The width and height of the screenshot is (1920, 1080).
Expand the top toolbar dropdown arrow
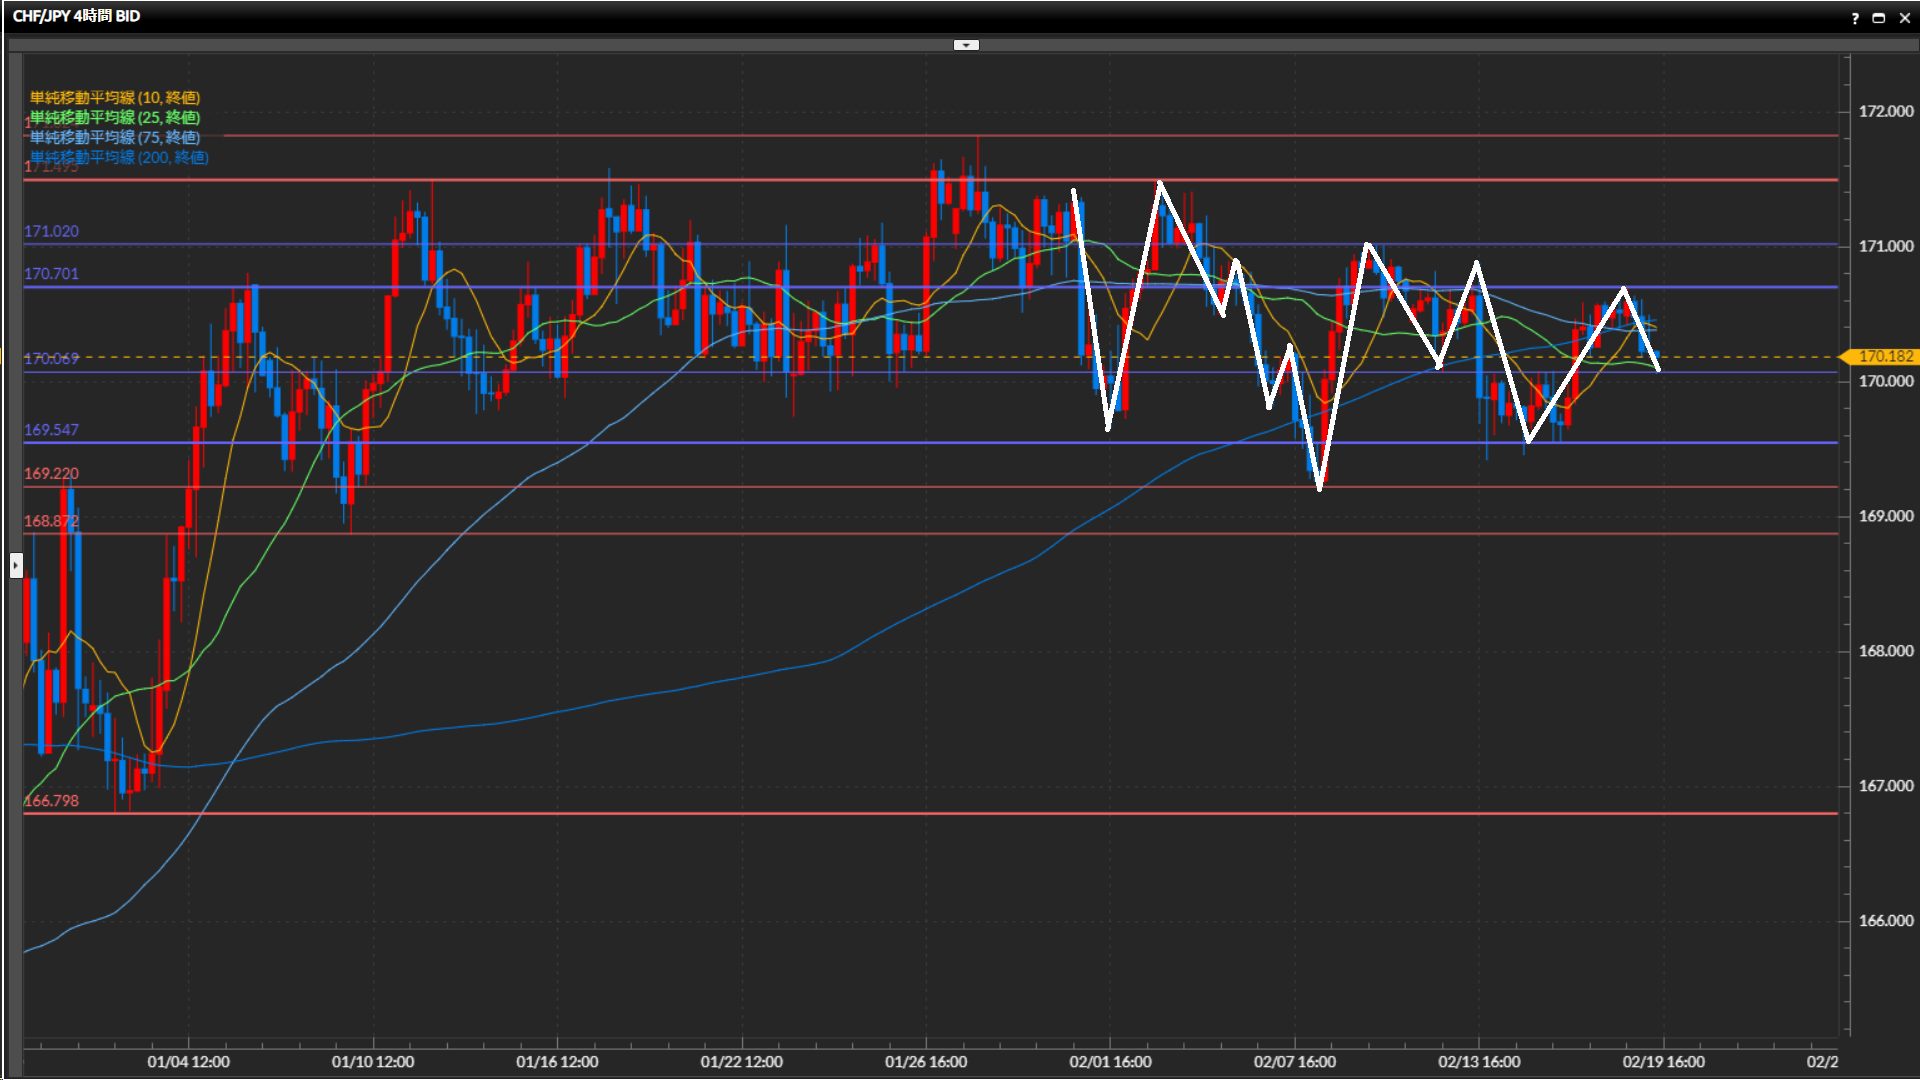[x=966, y=45]
